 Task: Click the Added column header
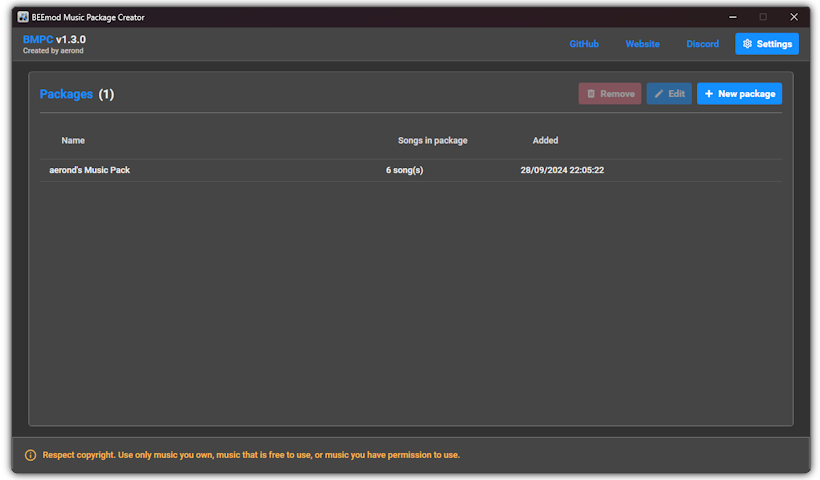point(545,140)
